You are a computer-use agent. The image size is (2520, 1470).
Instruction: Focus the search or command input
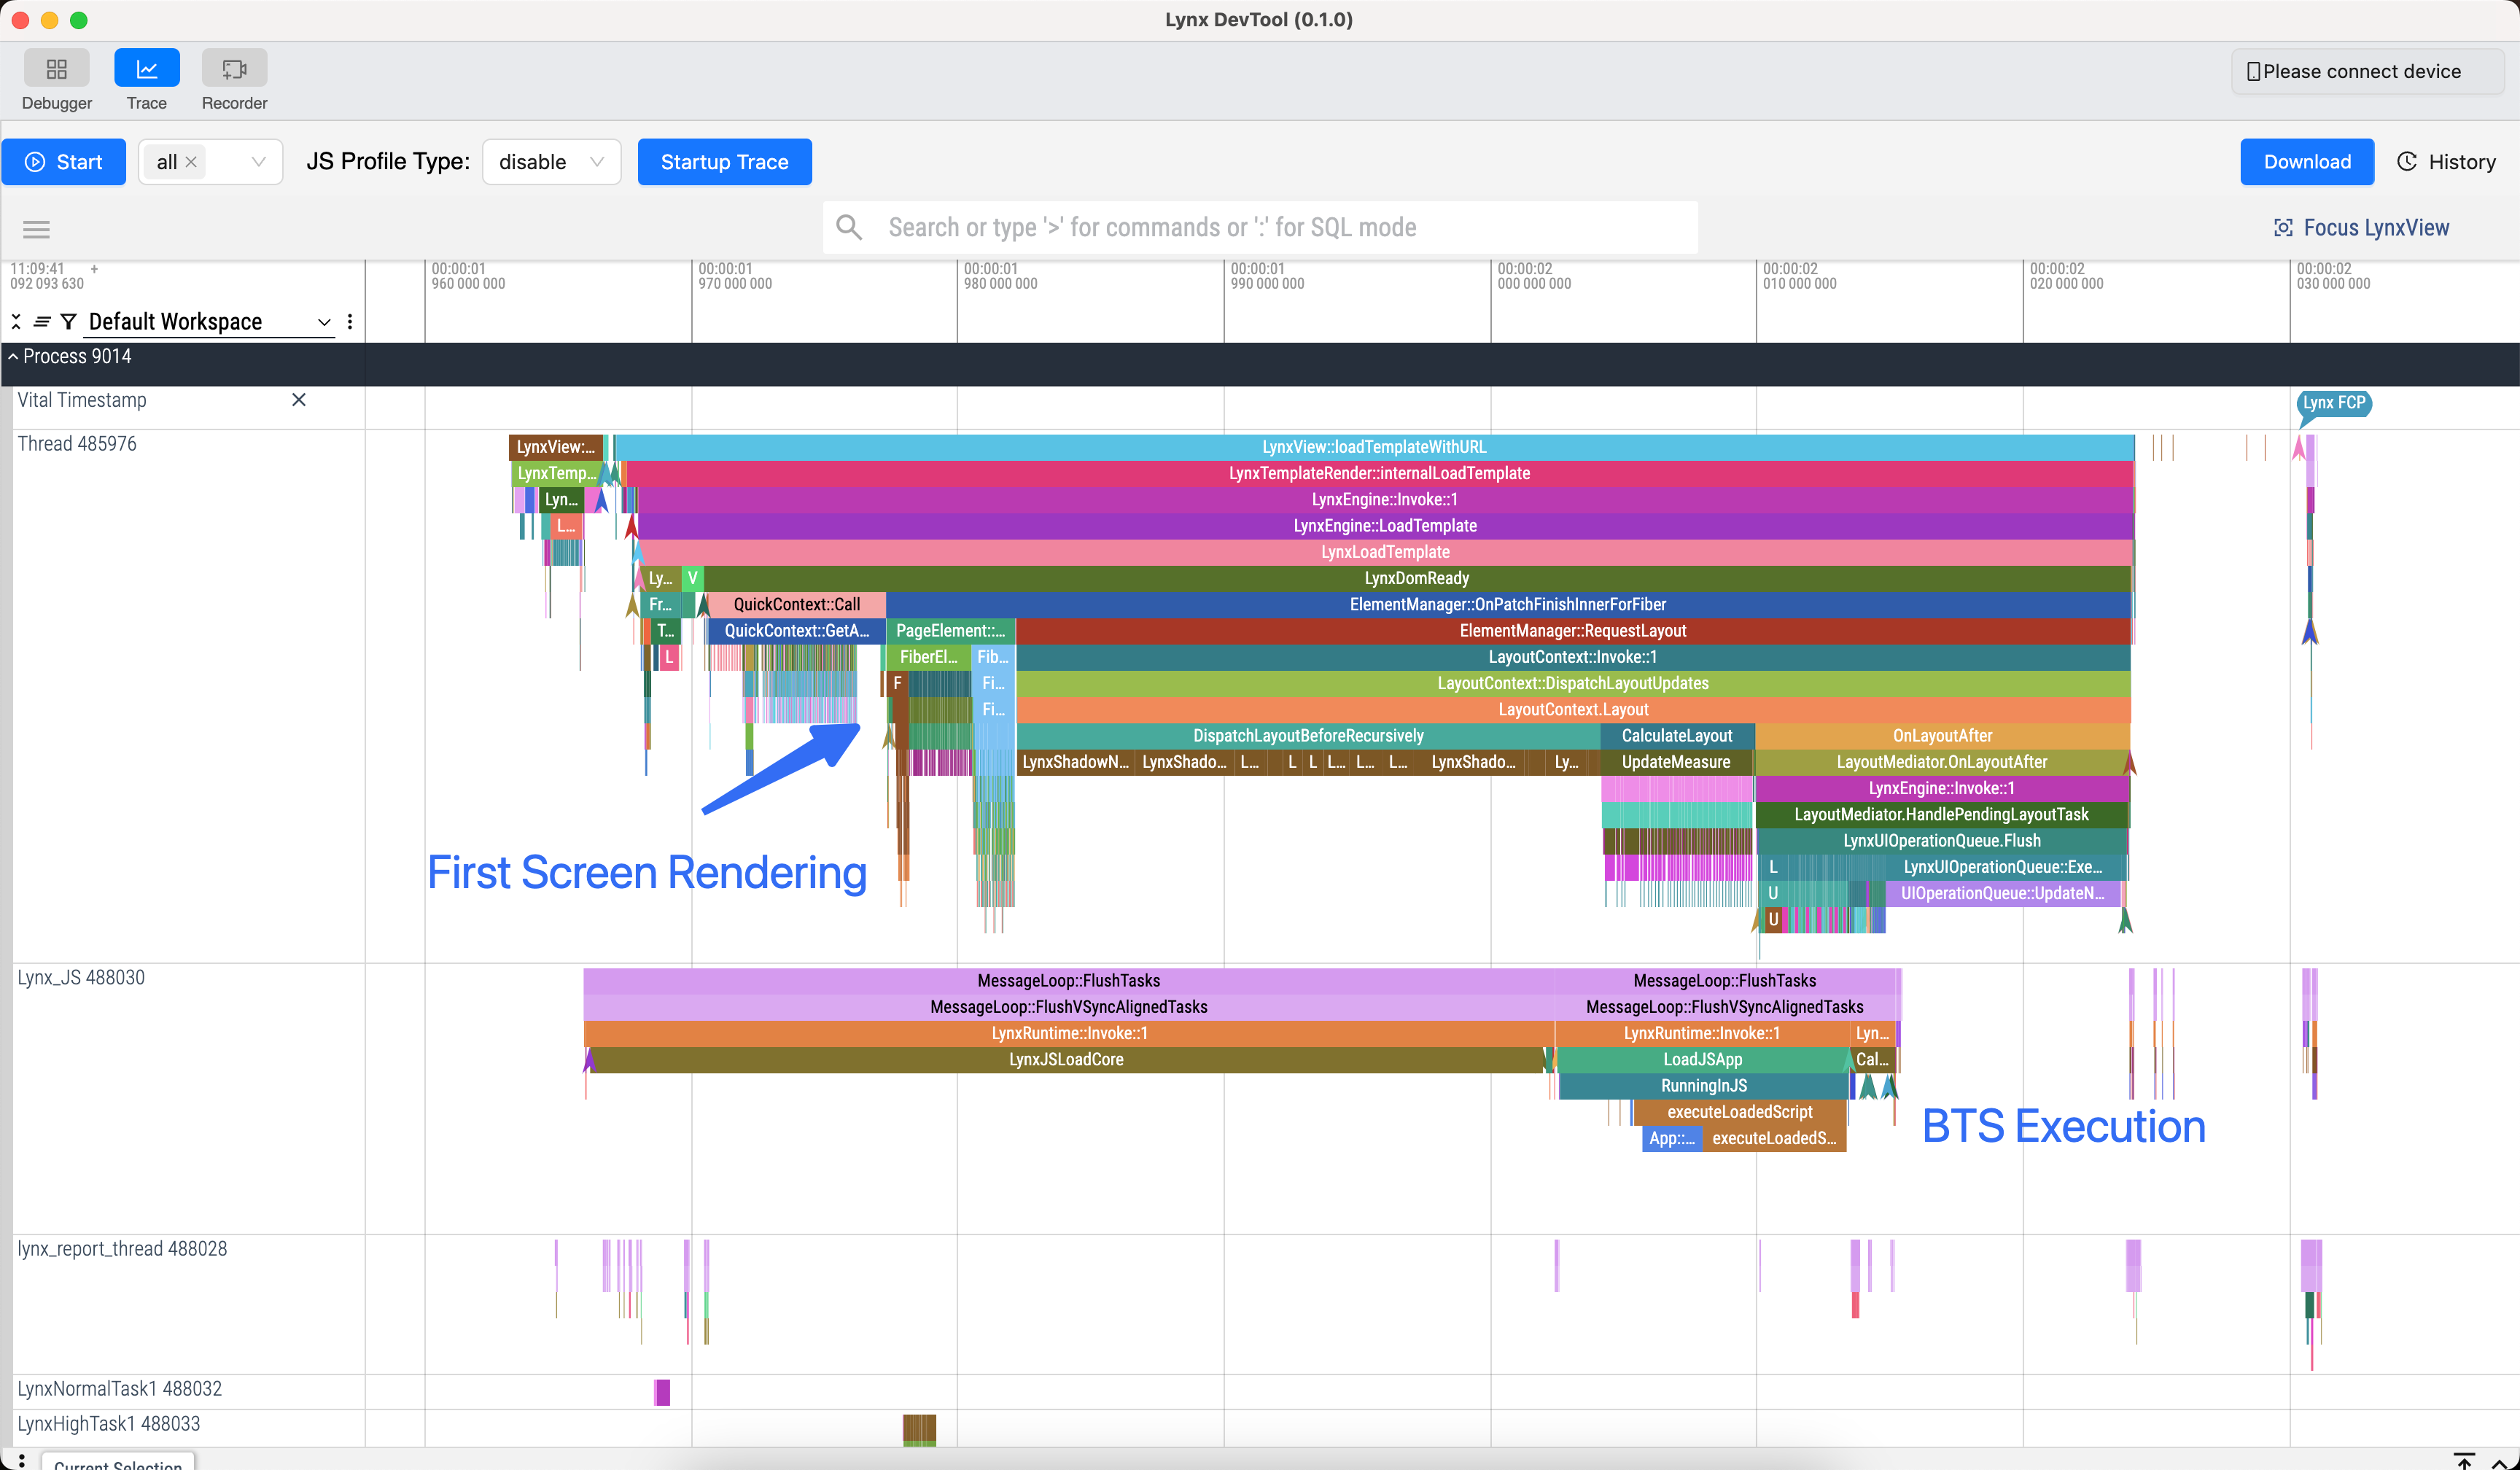coord(1260,227)
